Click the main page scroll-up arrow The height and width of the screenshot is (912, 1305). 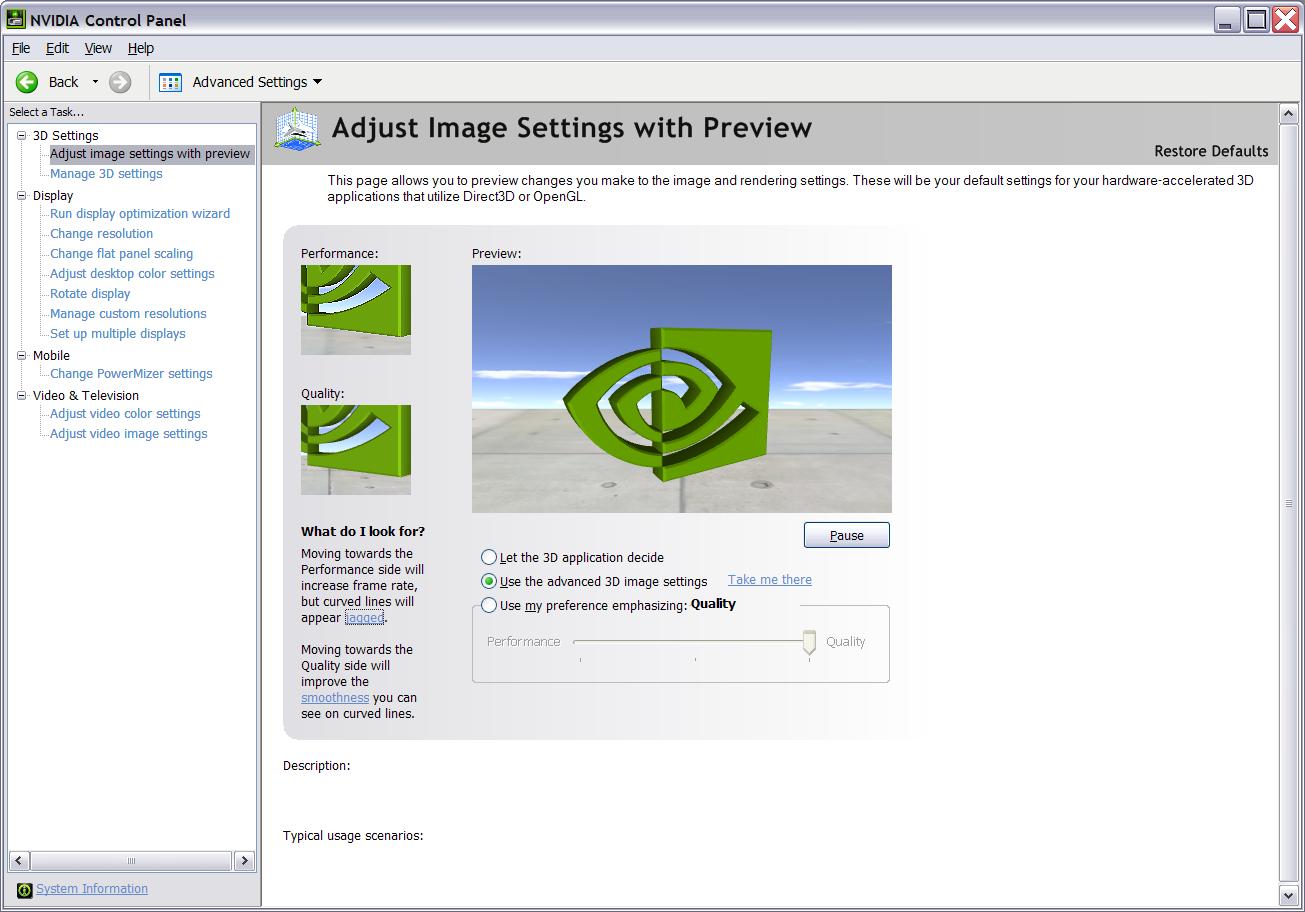tap(1288, 113)
